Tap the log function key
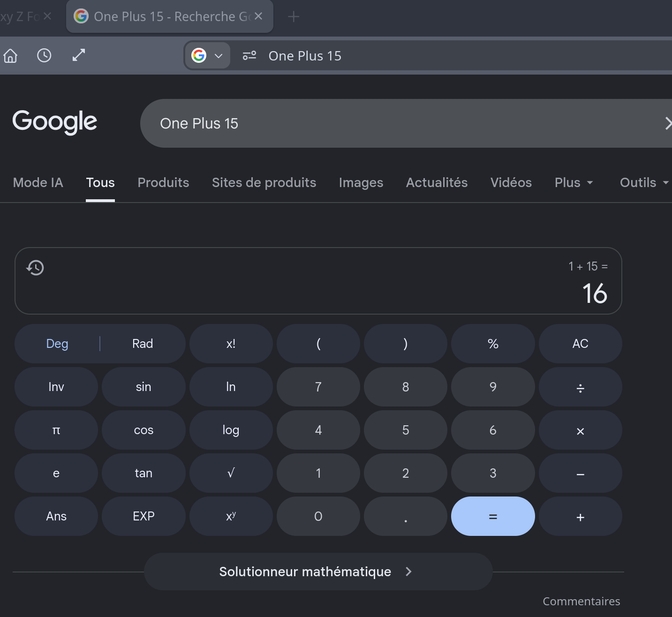672x617 pixels. 231,430
